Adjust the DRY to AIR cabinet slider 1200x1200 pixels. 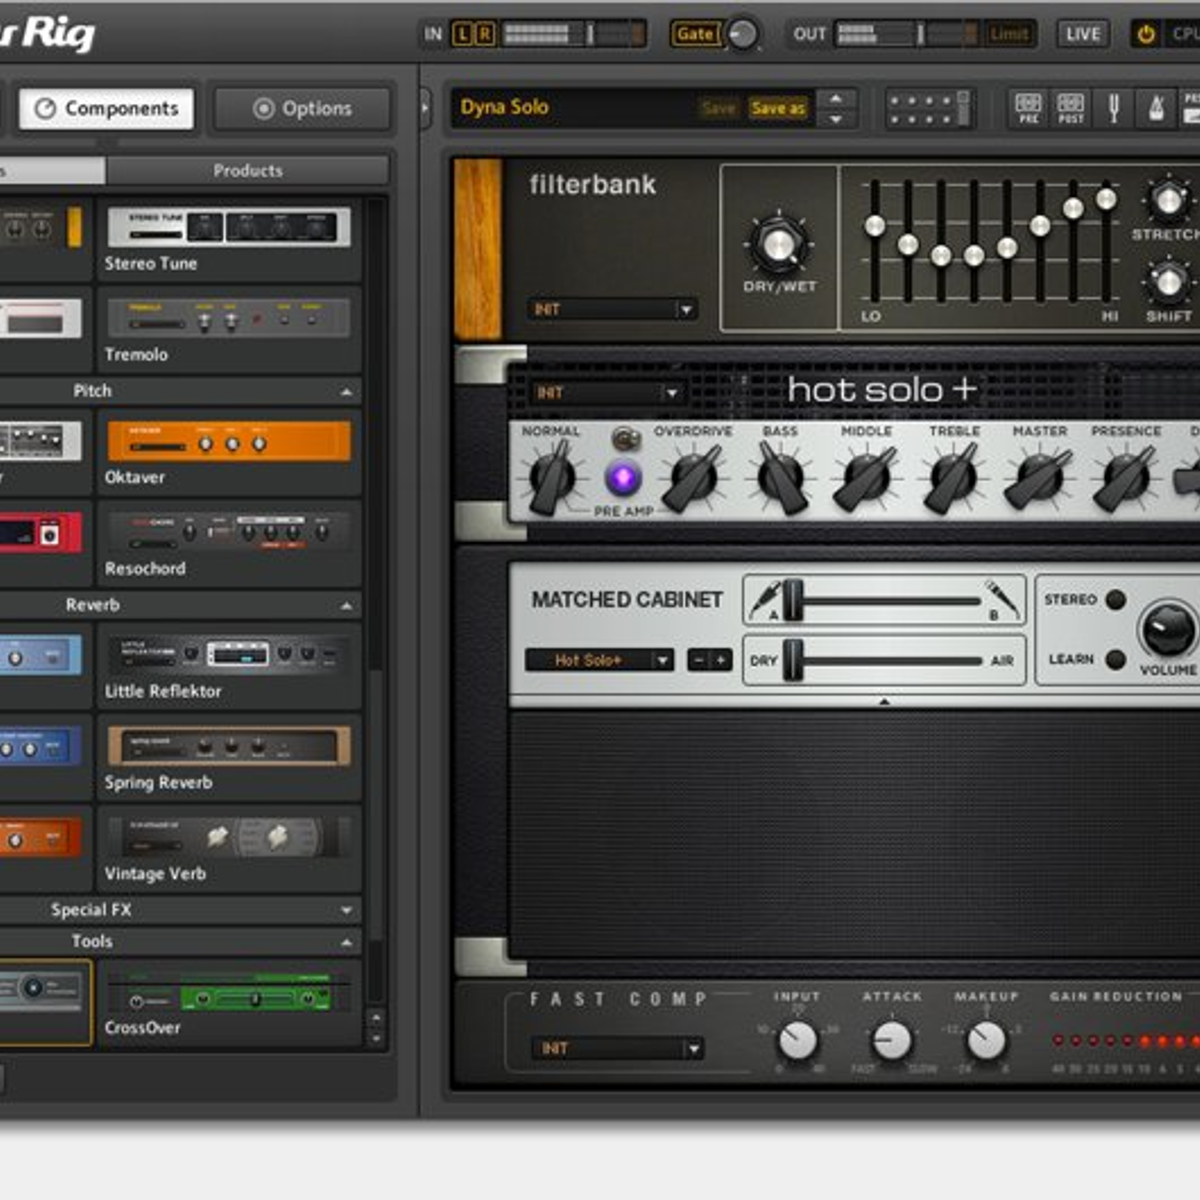point(793,660)
